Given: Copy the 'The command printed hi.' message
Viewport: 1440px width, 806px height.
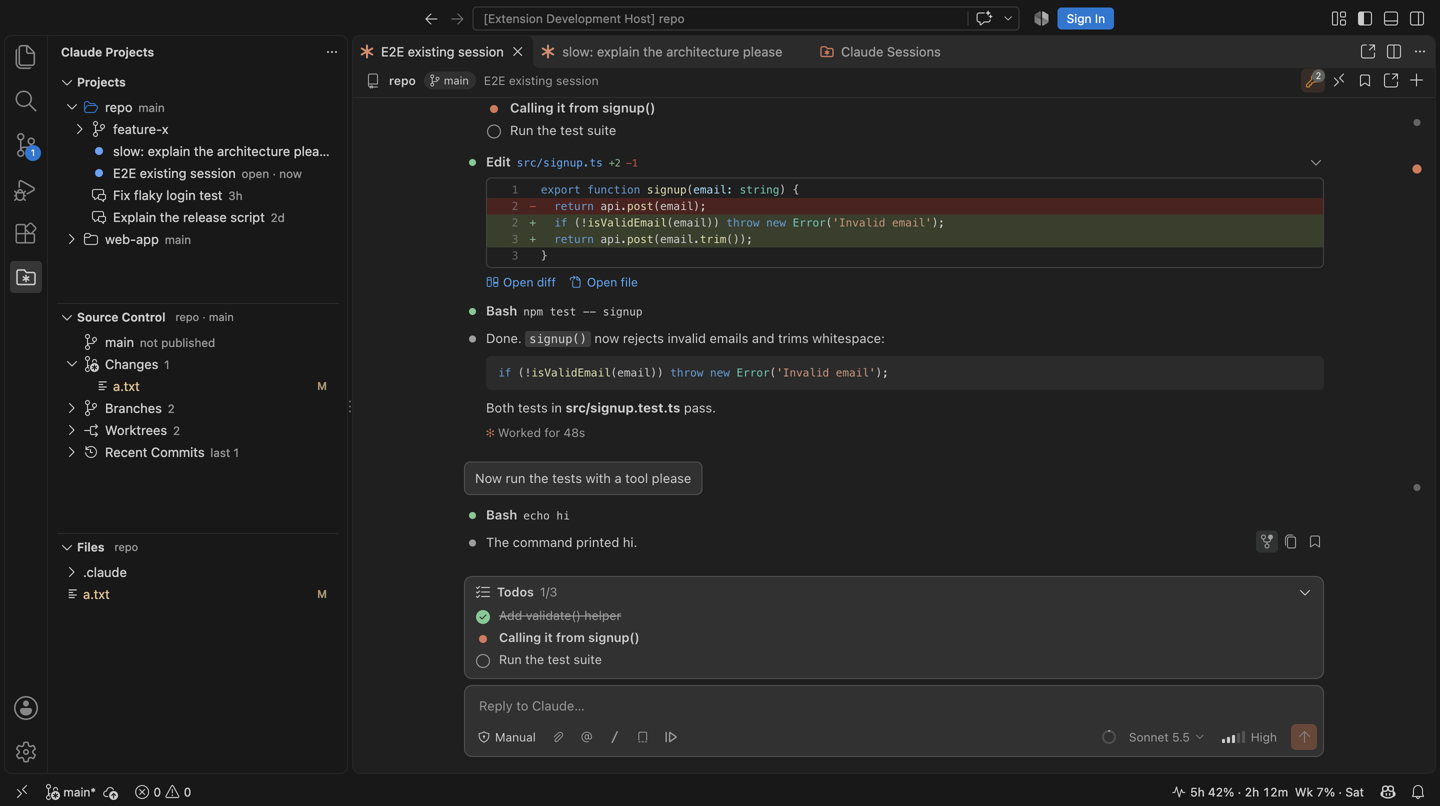Looking at the screenshot, I should 1291,542.
